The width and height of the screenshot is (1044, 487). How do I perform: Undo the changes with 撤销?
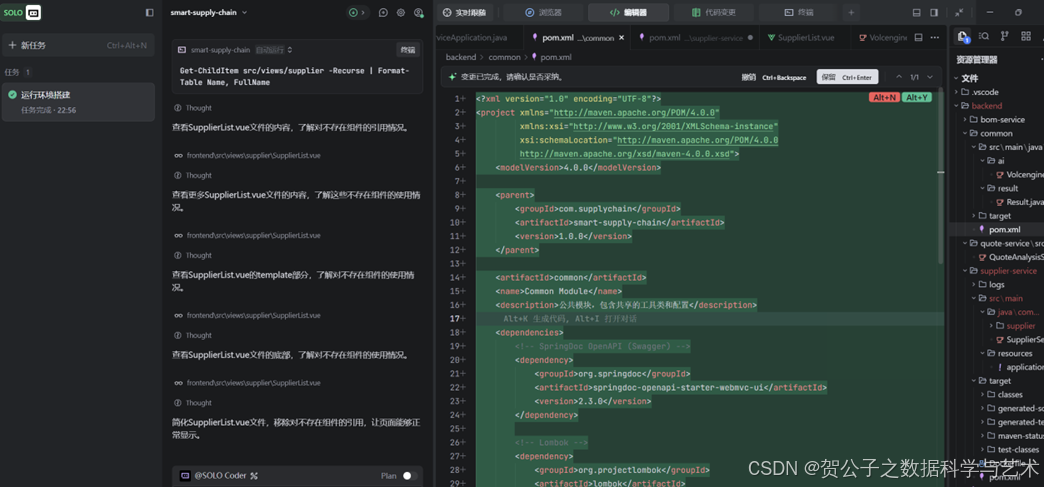coord(774,77)
